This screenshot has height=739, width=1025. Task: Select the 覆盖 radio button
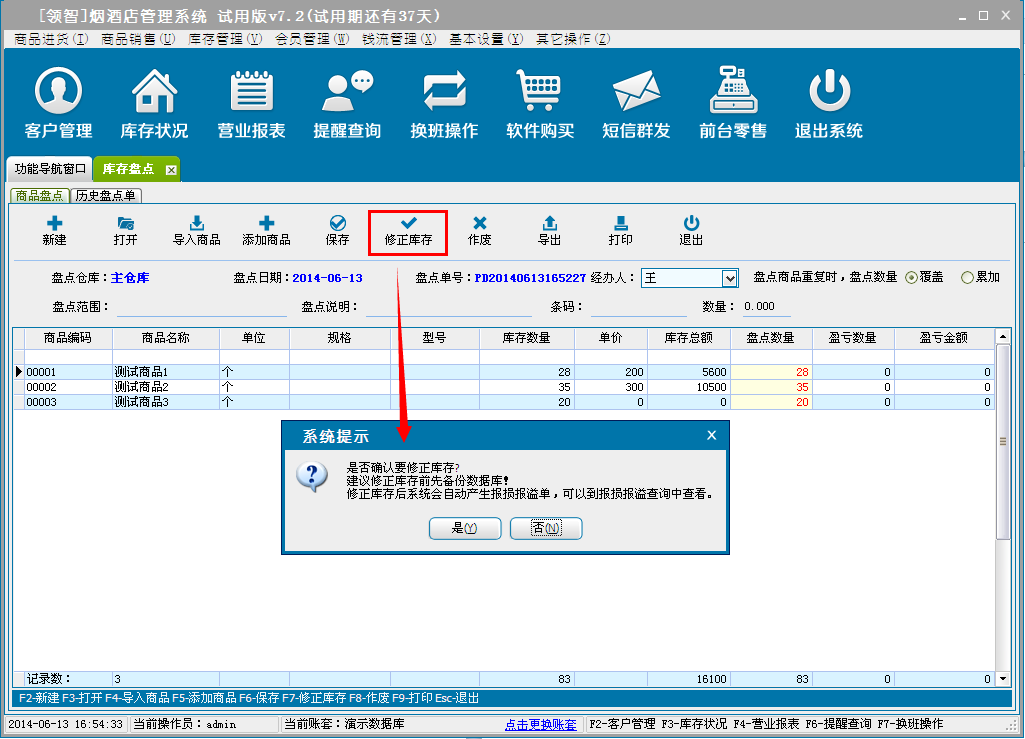click(x=911, y=277)
